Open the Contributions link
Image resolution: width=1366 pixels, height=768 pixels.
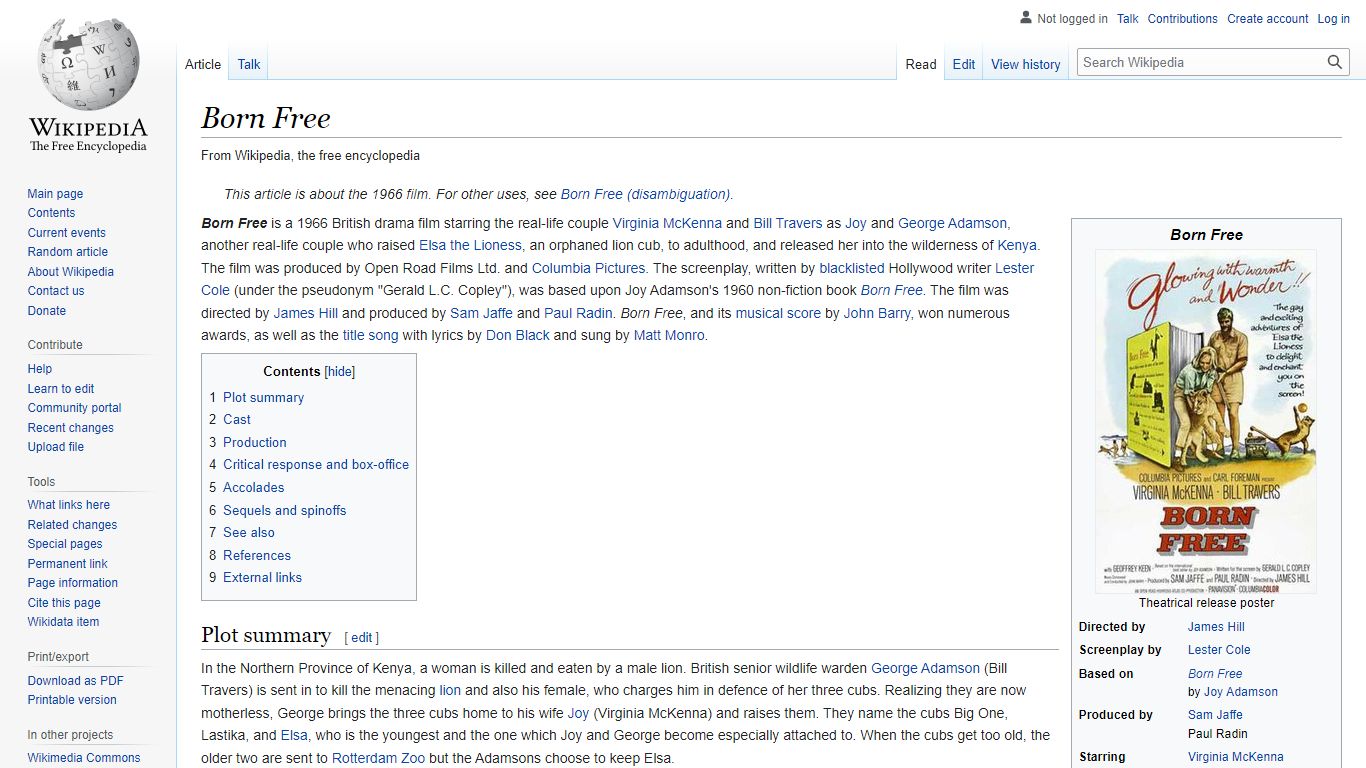click(1183, 18)
